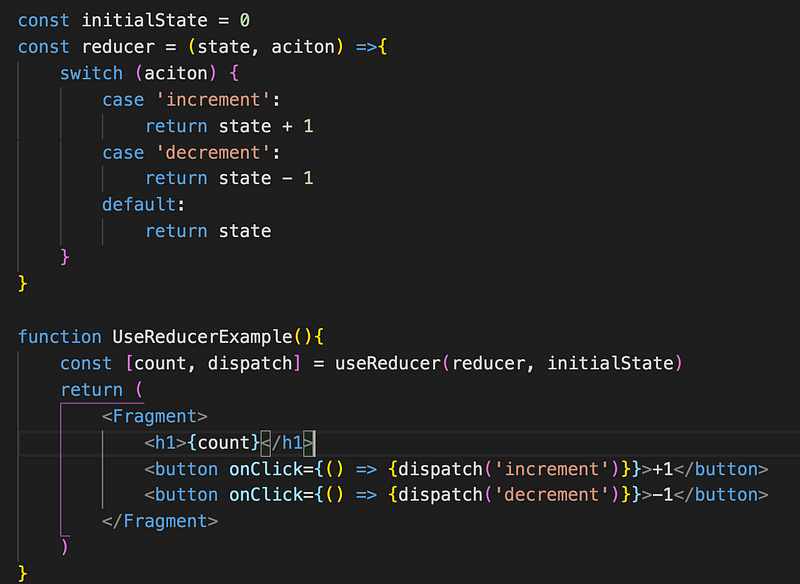Click the closing h1 tag
The height and width of the screenshot is (584, 800).
[289, 442]
